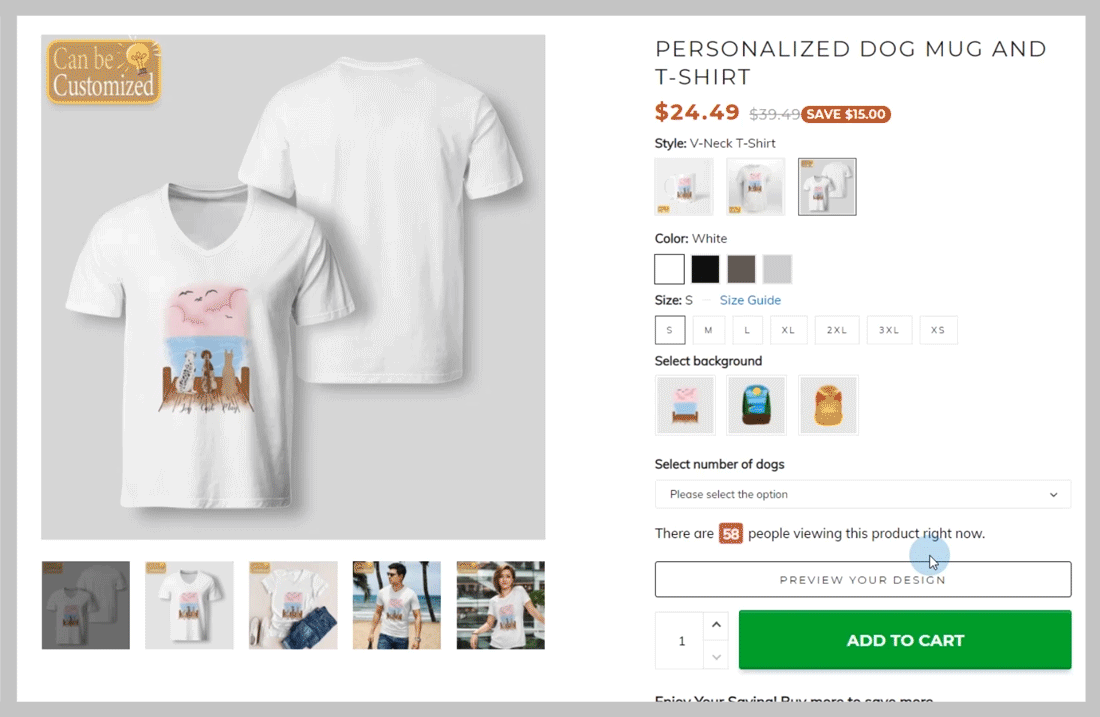The height and width of the screenshot is (717, 1100).
Task: Increase quantity with the up arrow
Action: pyautogui.click(x=716, y=626)
